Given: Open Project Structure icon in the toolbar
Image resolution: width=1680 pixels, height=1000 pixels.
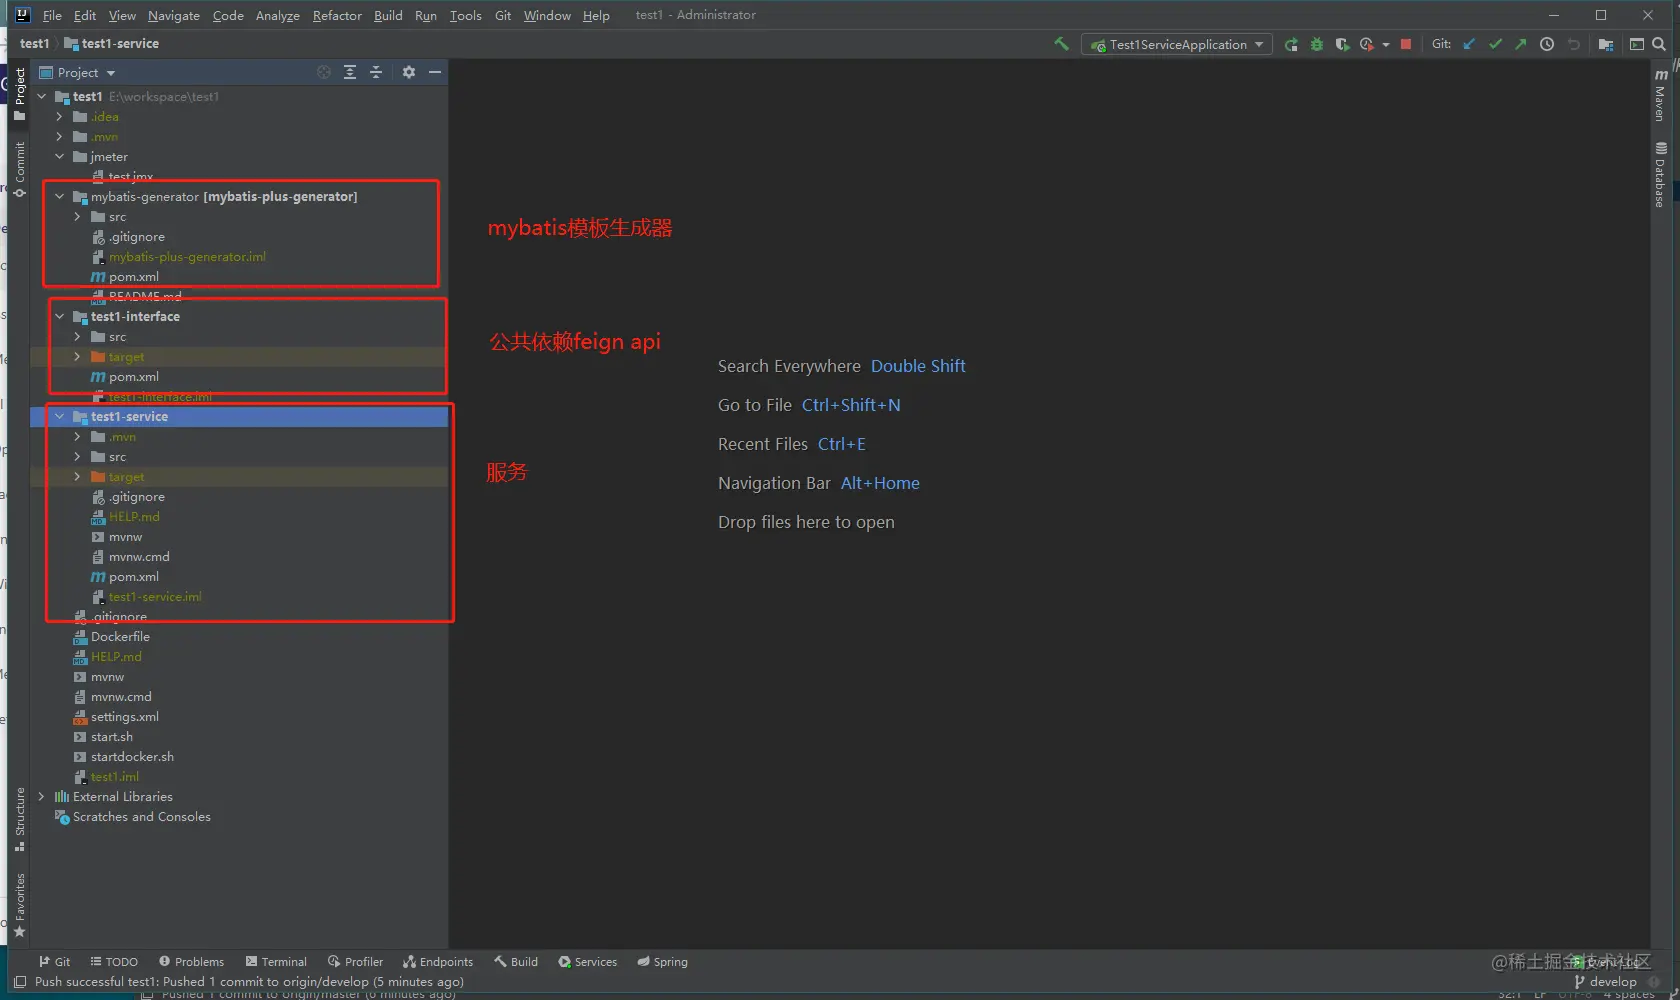Looking at the screenshot, I should coord(1606,44).
